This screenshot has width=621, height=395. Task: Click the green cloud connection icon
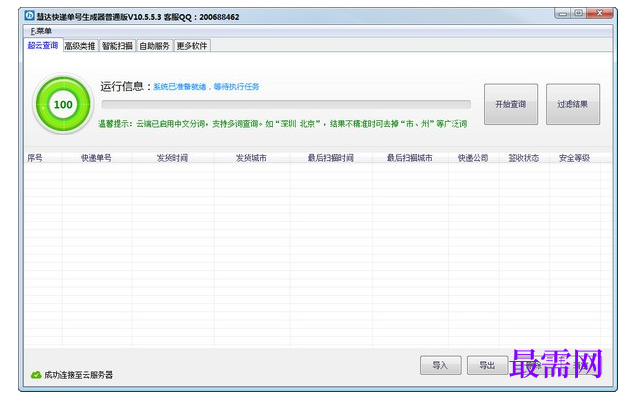36,375
